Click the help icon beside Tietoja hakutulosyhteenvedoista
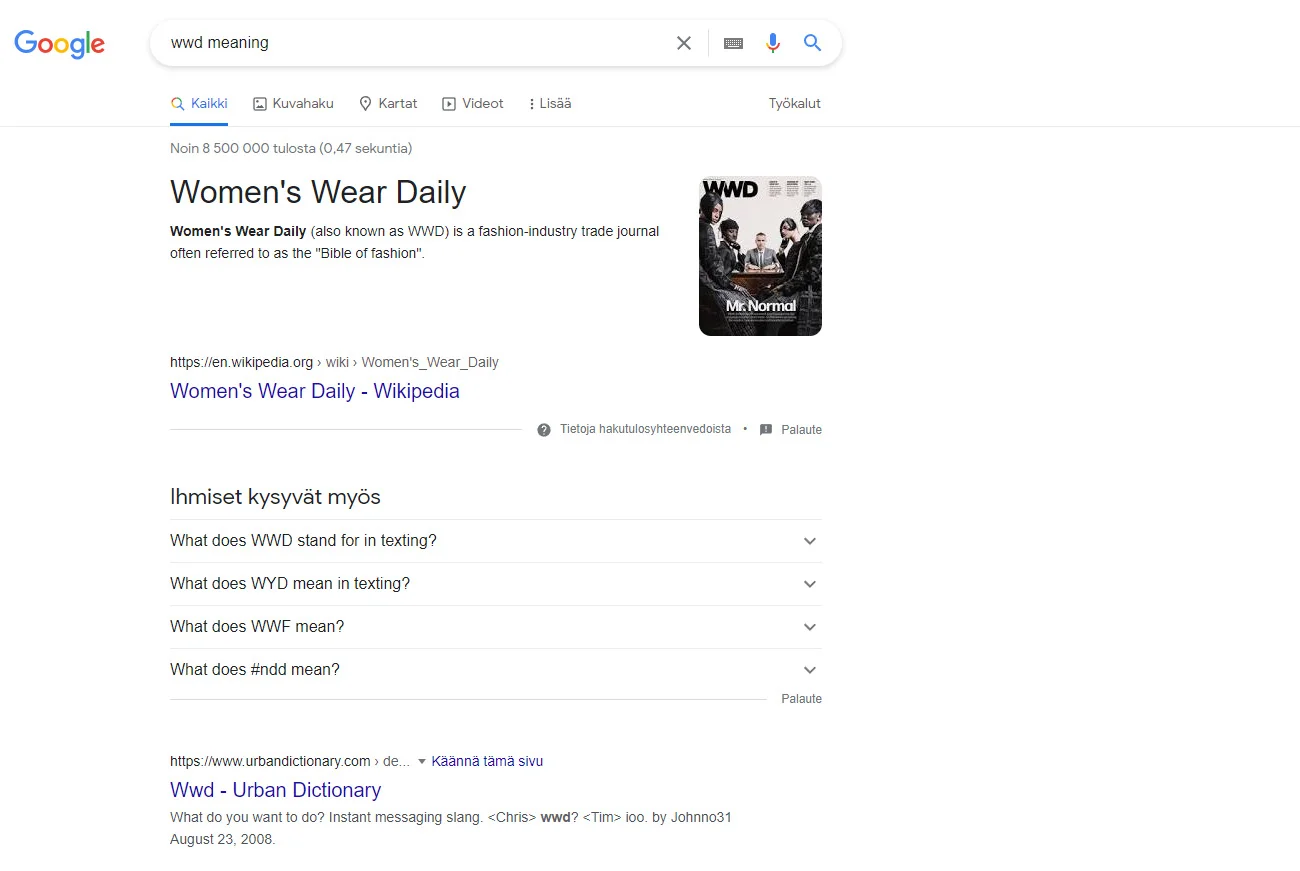This screenshot has width=1300, height=871. coord(544,430)
